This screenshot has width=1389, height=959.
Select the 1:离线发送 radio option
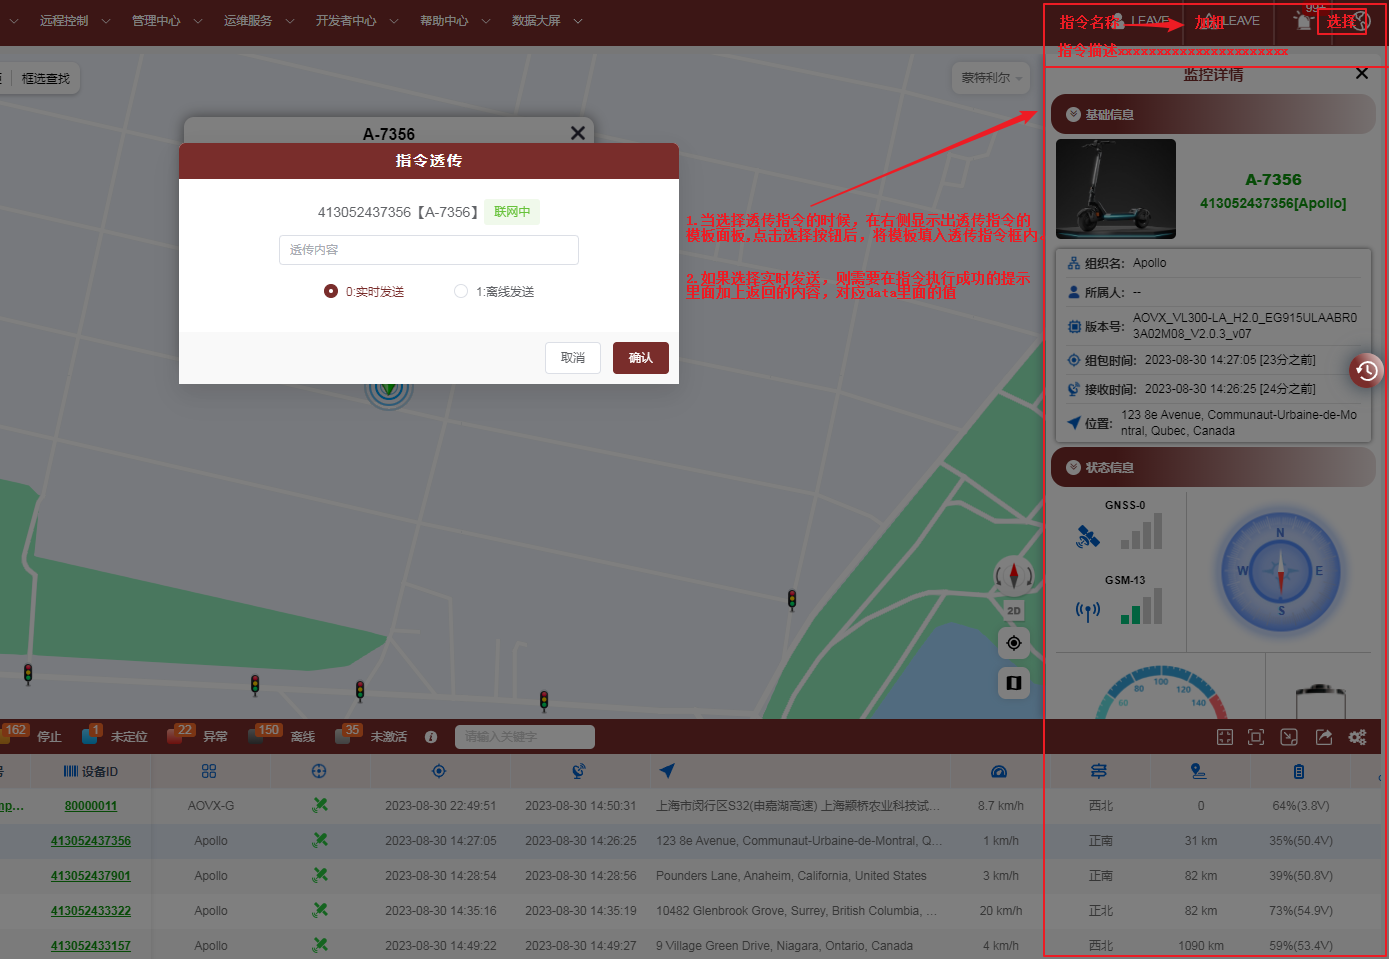click(461, 292)
